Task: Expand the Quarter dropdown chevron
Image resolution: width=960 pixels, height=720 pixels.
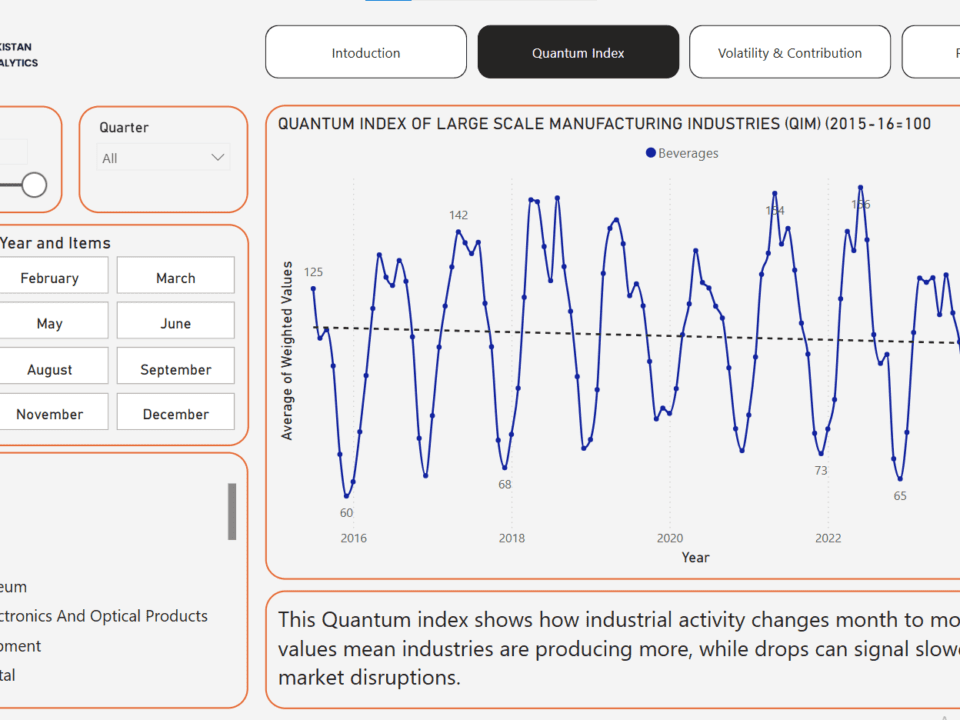Action: (217, 158)
